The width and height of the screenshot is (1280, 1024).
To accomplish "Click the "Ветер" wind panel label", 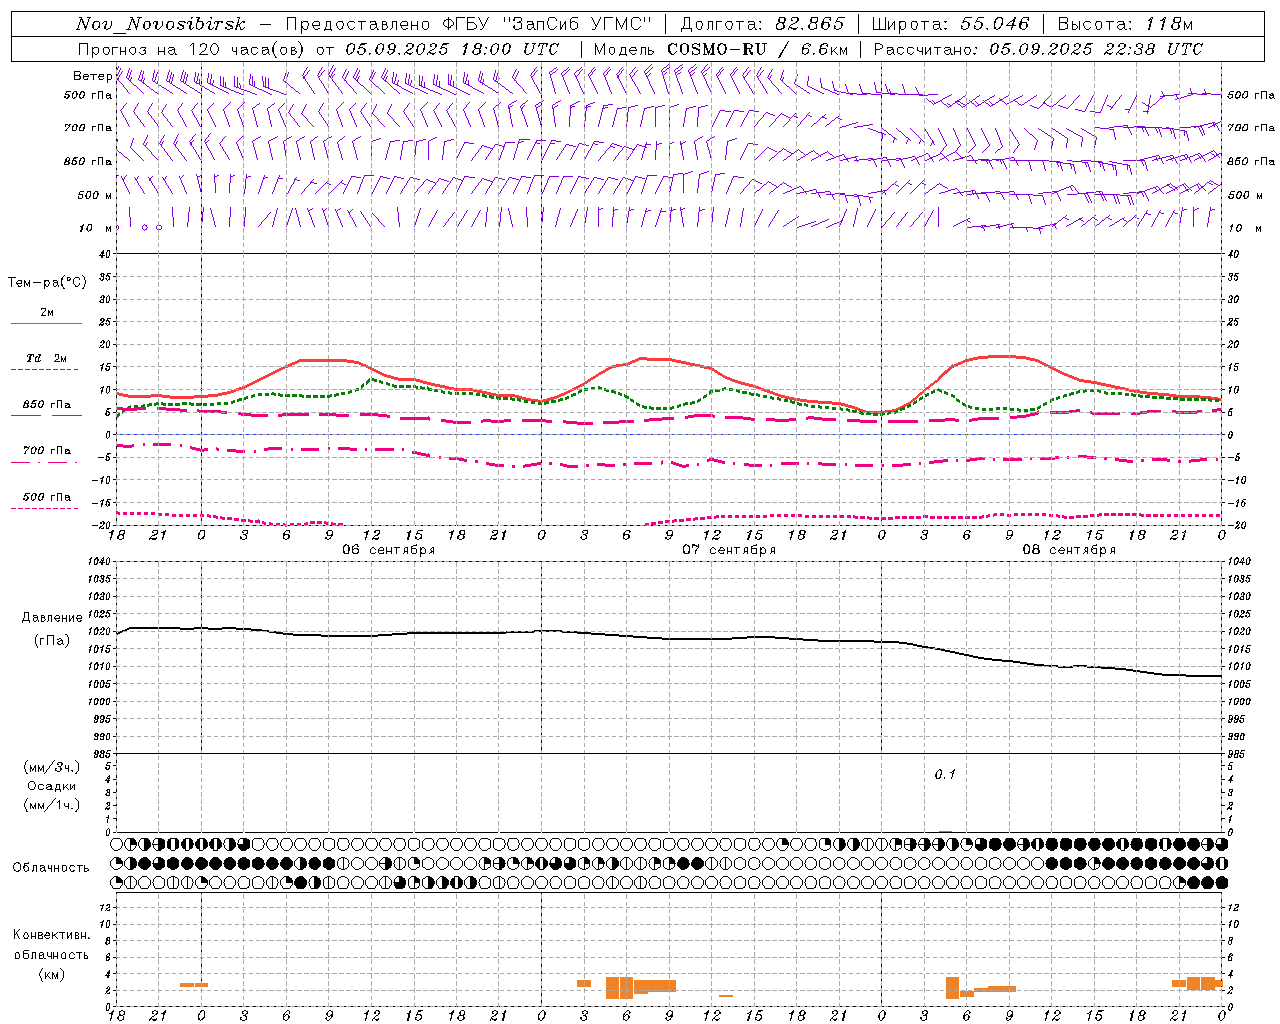I will [x=92, y=76].
